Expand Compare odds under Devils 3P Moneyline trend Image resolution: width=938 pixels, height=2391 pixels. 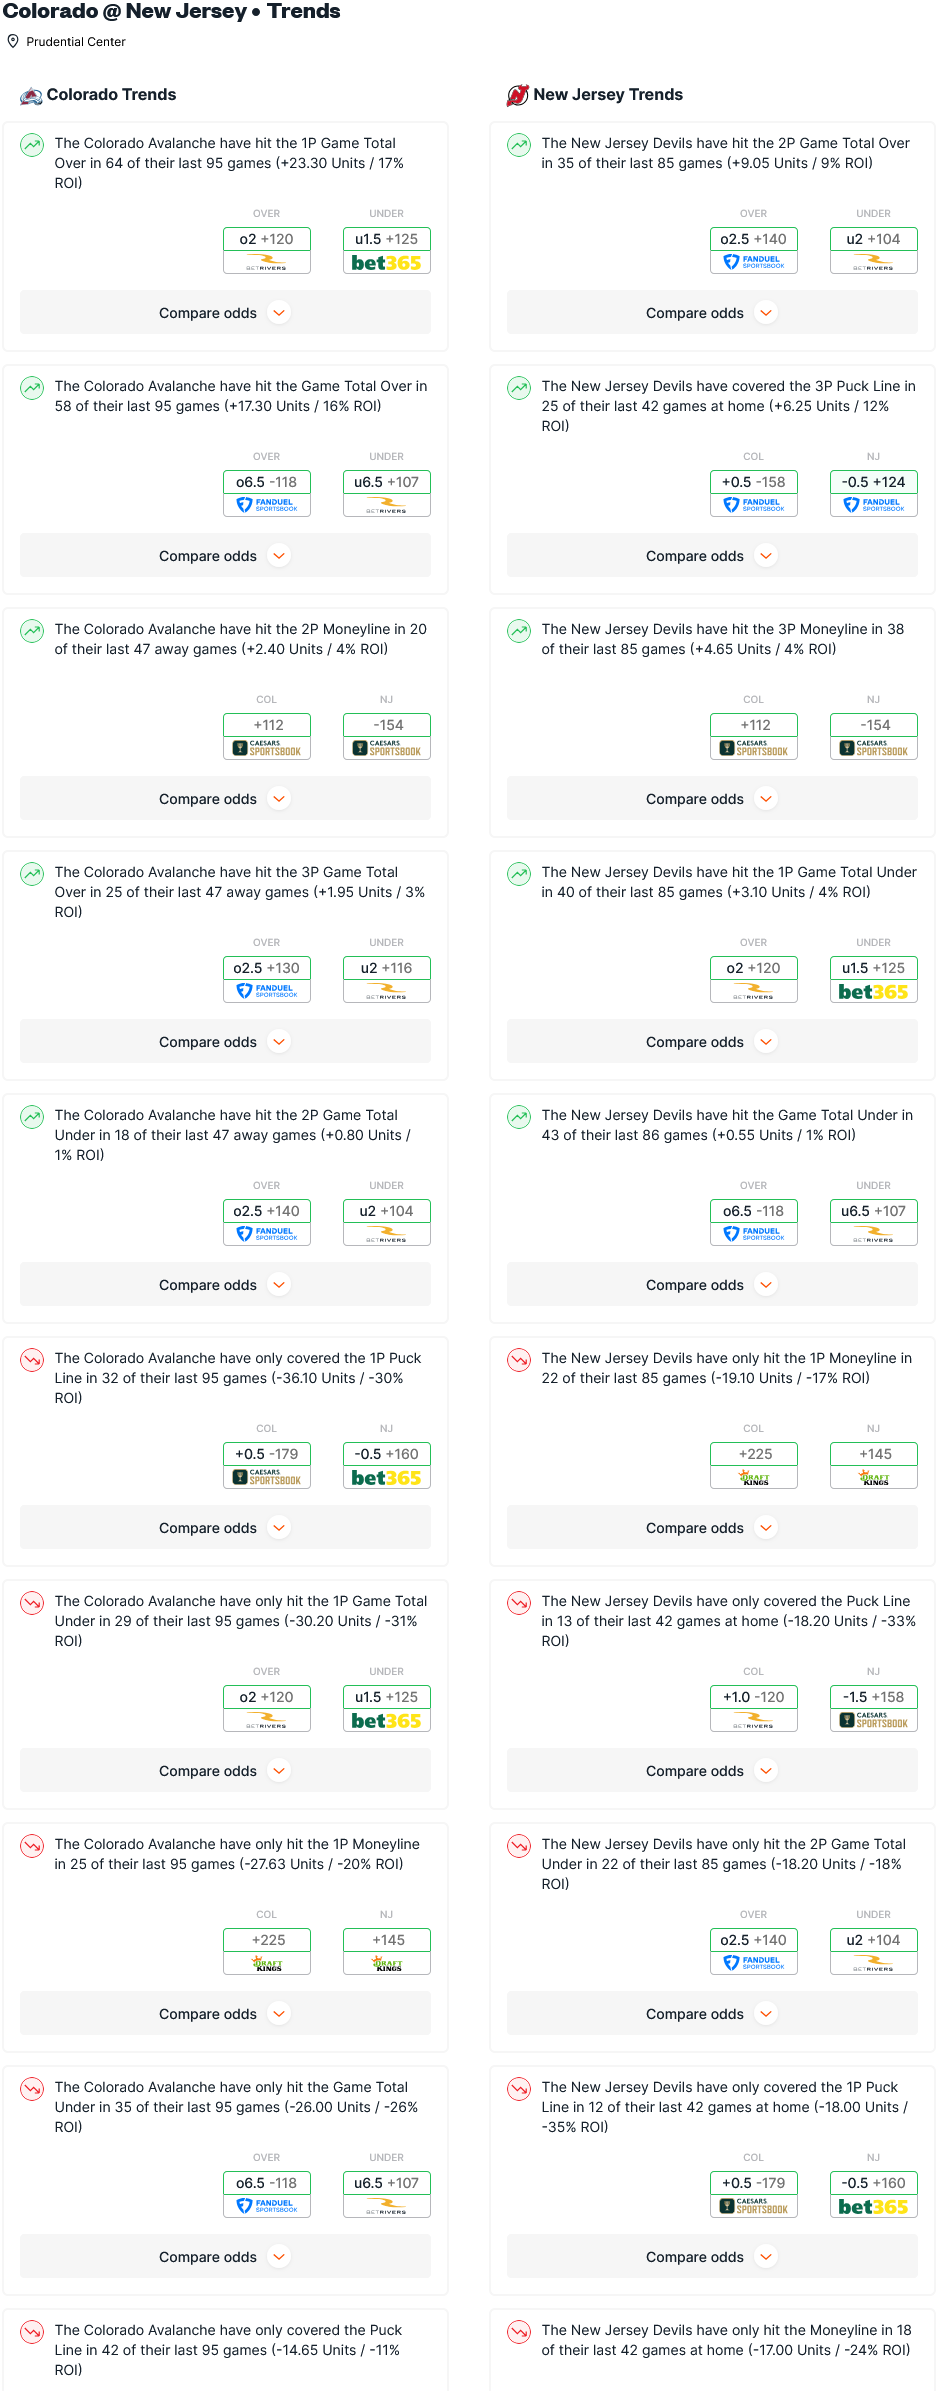point(712,799)
